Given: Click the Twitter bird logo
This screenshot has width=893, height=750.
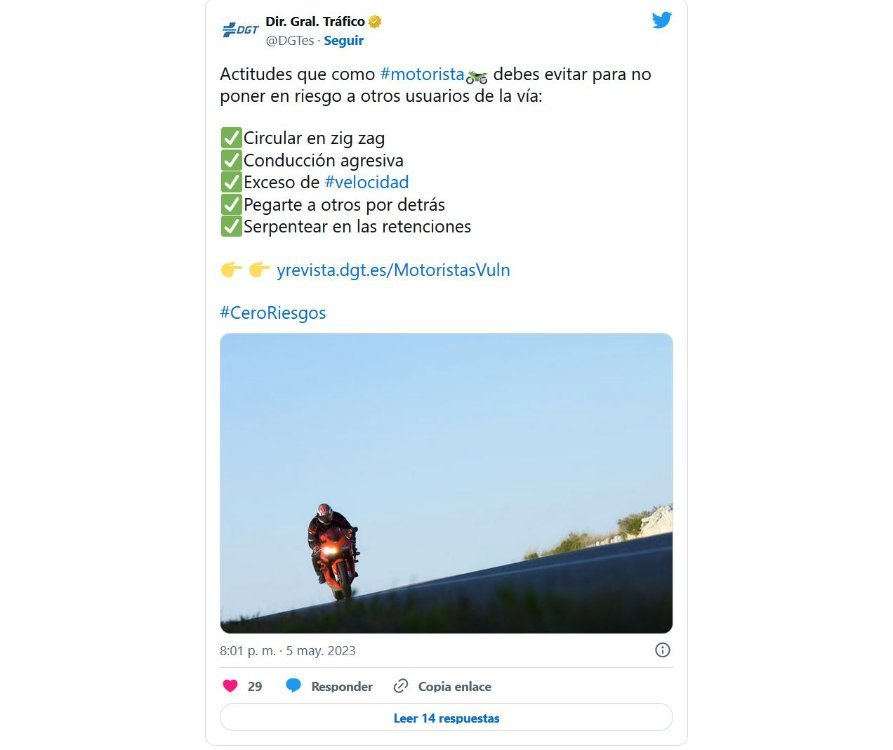Looking at the screenshot, I should (x=662, y=20).
